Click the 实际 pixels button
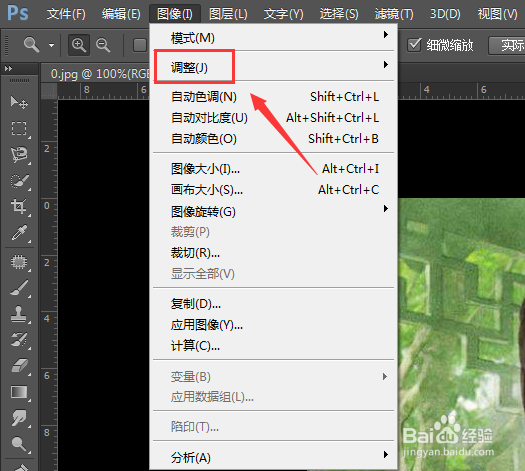Image resolution: width=525 pixels, height=471 pixels. point(507,45)
